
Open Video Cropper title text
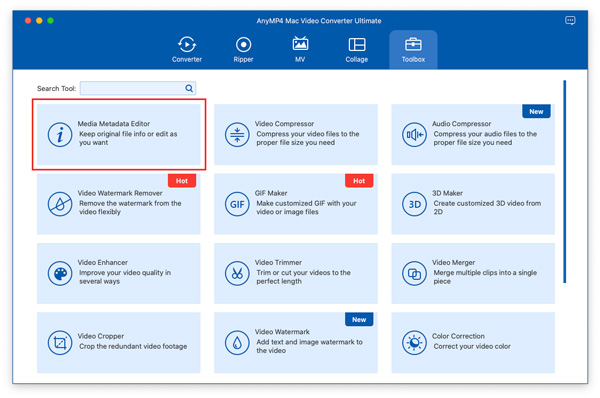(101, 336)
